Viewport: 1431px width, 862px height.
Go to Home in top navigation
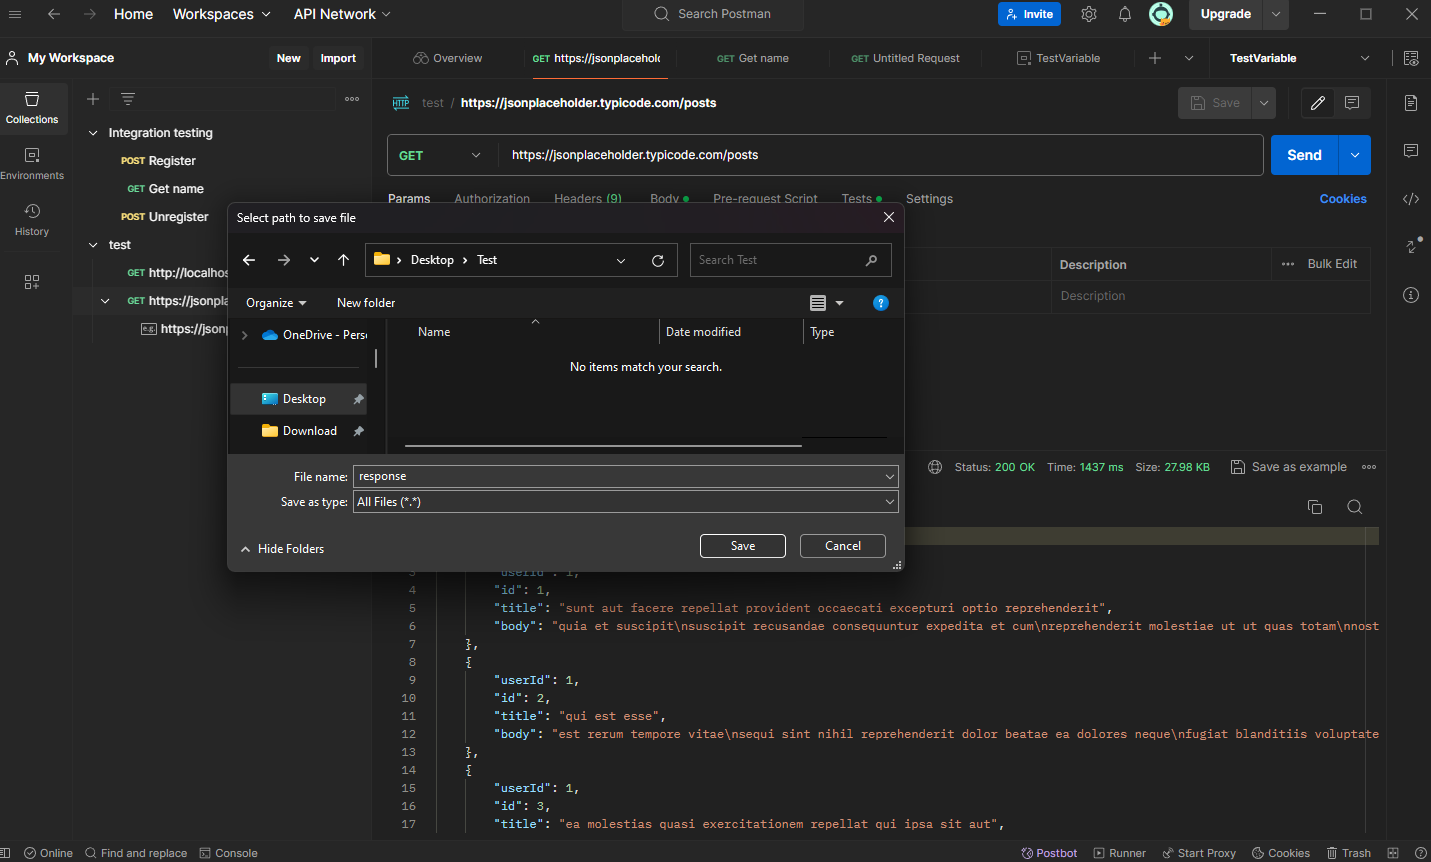click(x=133, y=14)
